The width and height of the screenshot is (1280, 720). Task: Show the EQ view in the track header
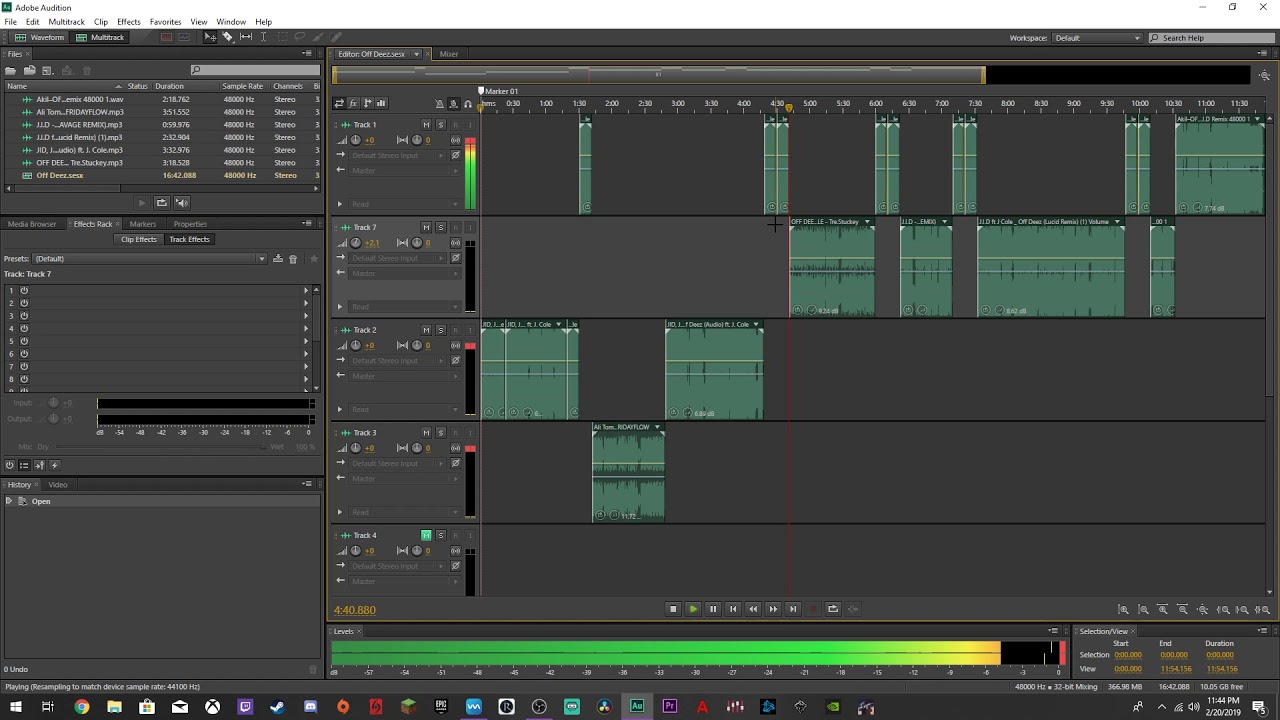click(381, 103)
